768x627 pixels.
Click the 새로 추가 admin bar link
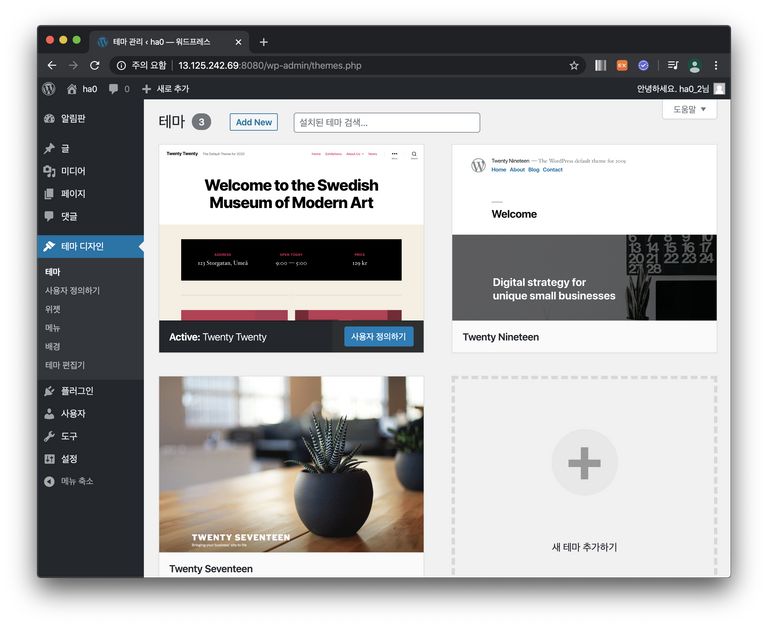(x=173, y=89)
